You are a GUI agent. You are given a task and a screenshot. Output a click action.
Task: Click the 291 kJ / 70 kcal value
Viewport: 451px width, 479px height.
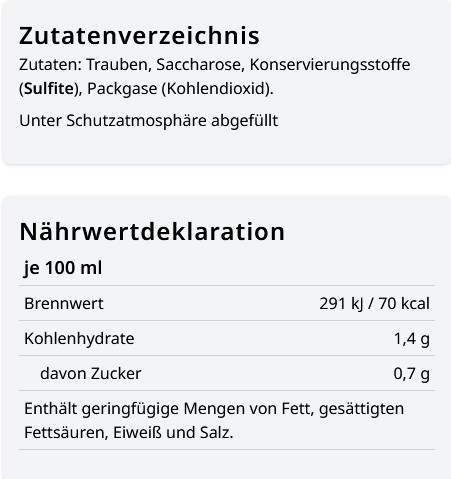374,304
